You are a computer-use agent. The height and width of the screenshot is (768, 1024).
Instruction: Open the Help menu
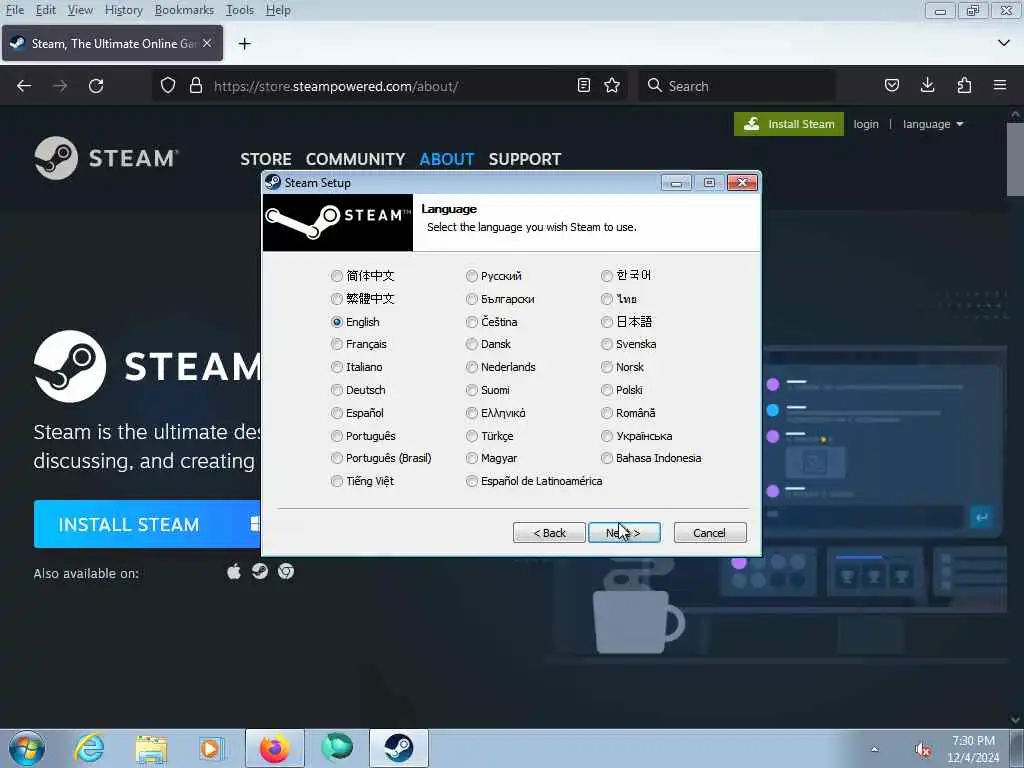pyautogui.click(x=278, y=10)
